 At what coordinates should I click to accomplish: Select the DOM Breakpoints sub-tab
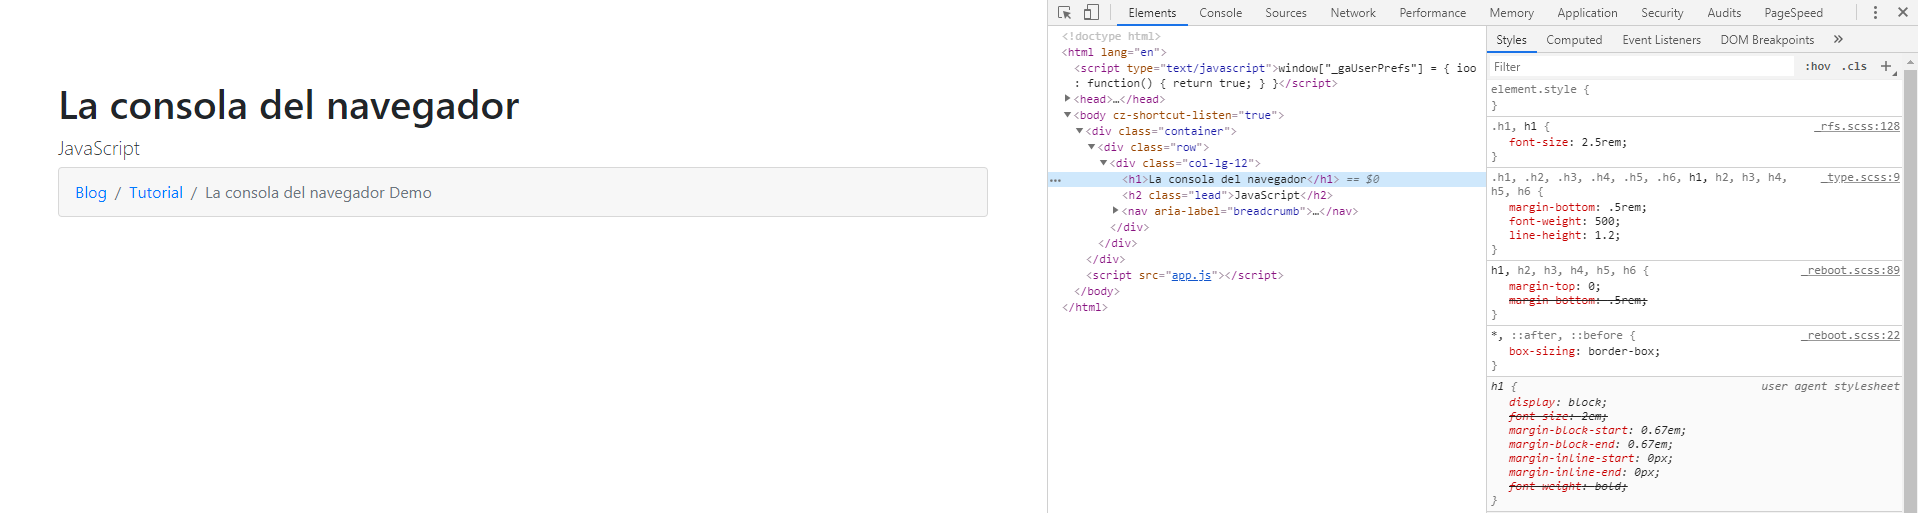point(1767,40)
